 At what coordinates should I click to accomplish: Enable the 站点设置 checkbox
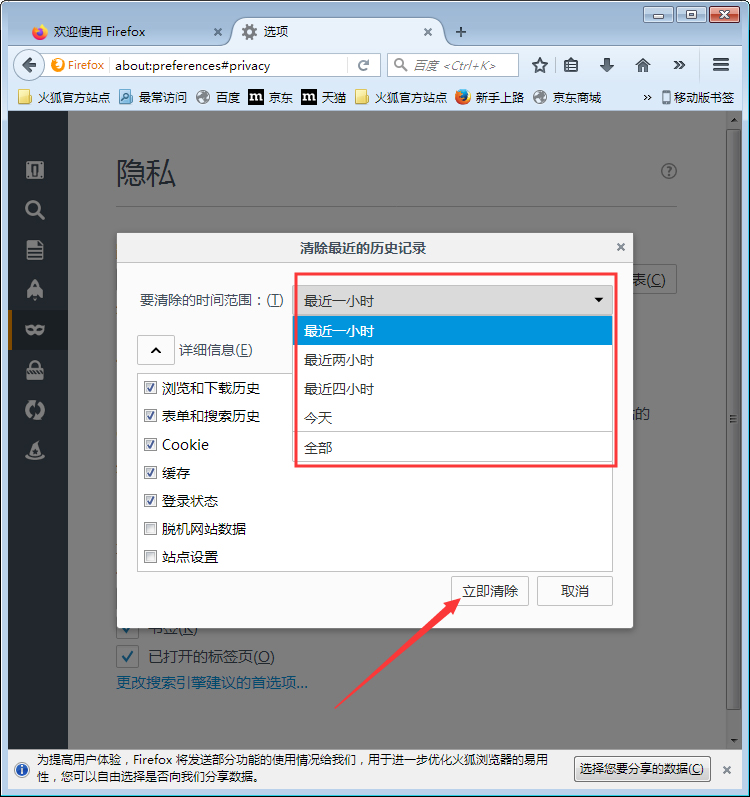pyautogui.click(x=151, y=557)
